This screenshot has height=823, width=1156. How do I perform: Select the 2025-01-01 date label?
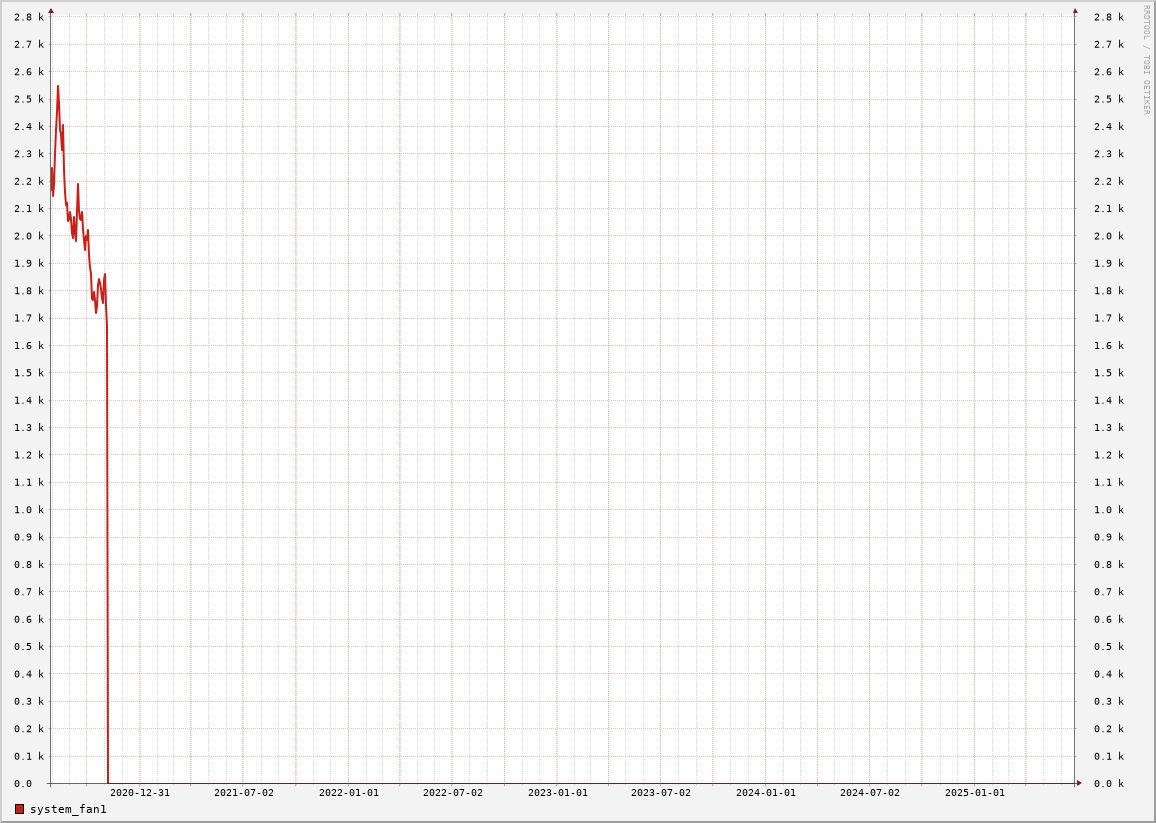click(x=974, y=793)
